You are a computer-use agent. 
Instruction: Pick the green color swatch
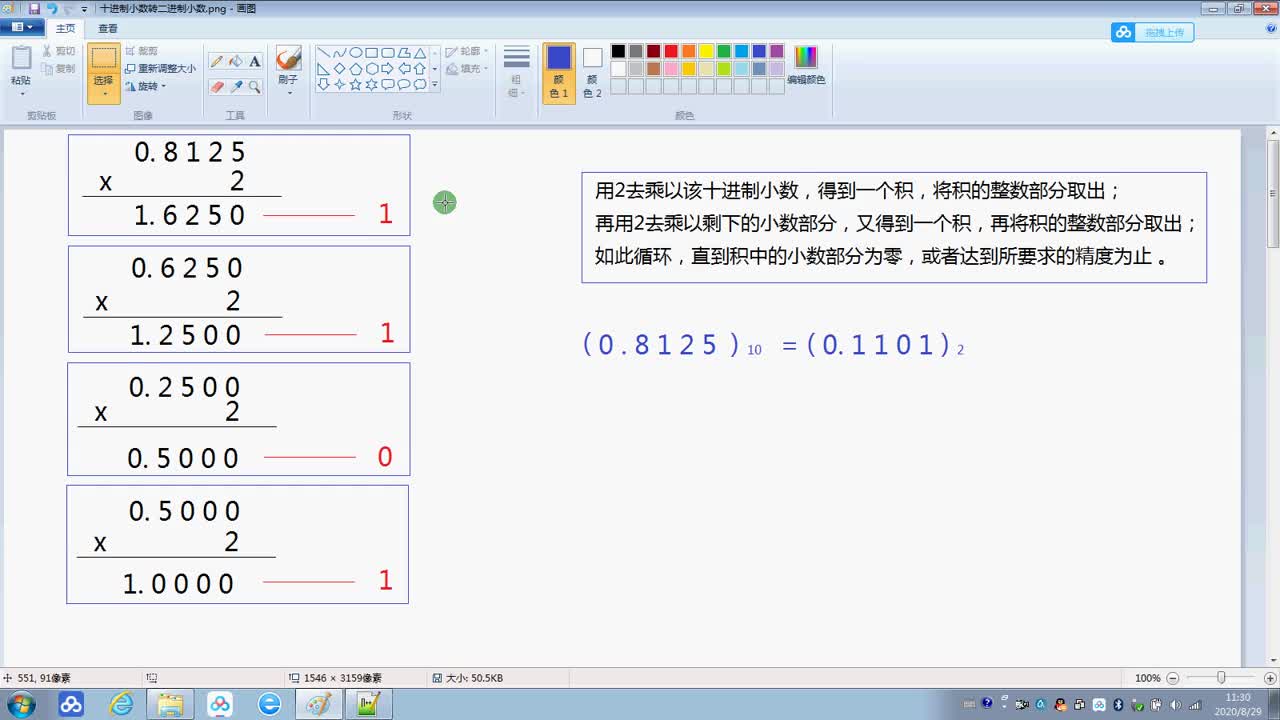tap(724, 51)
